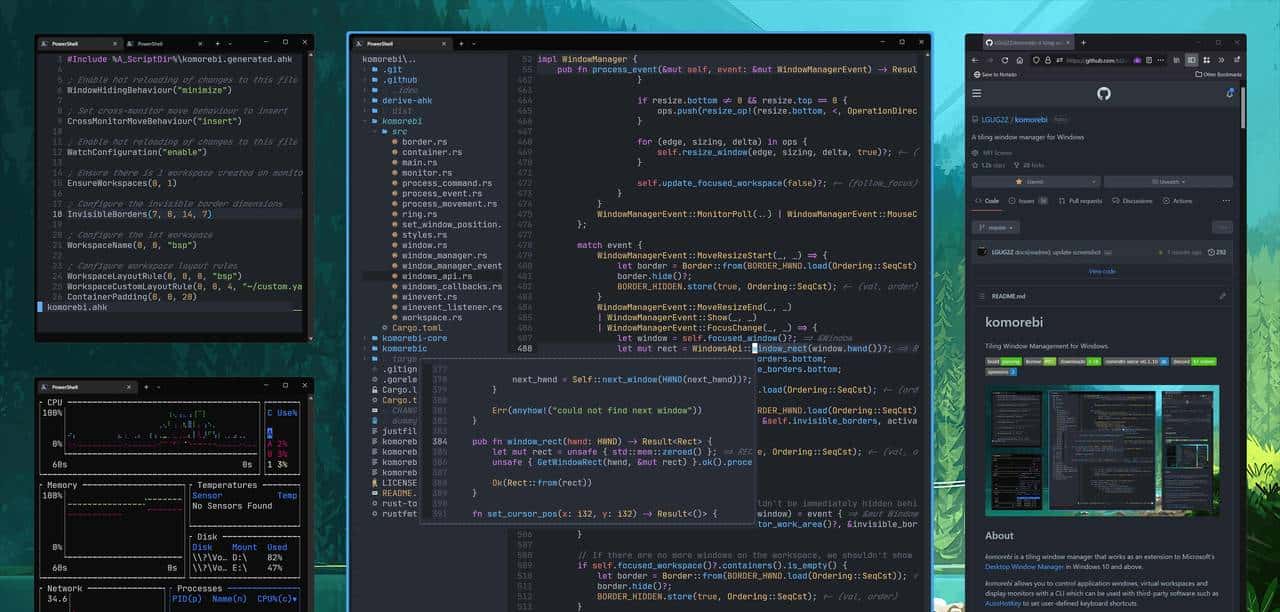The width and height of the screenshot is (1280, 612).
Task: Add new tab in middle PowerShell window
Action: 461,44
